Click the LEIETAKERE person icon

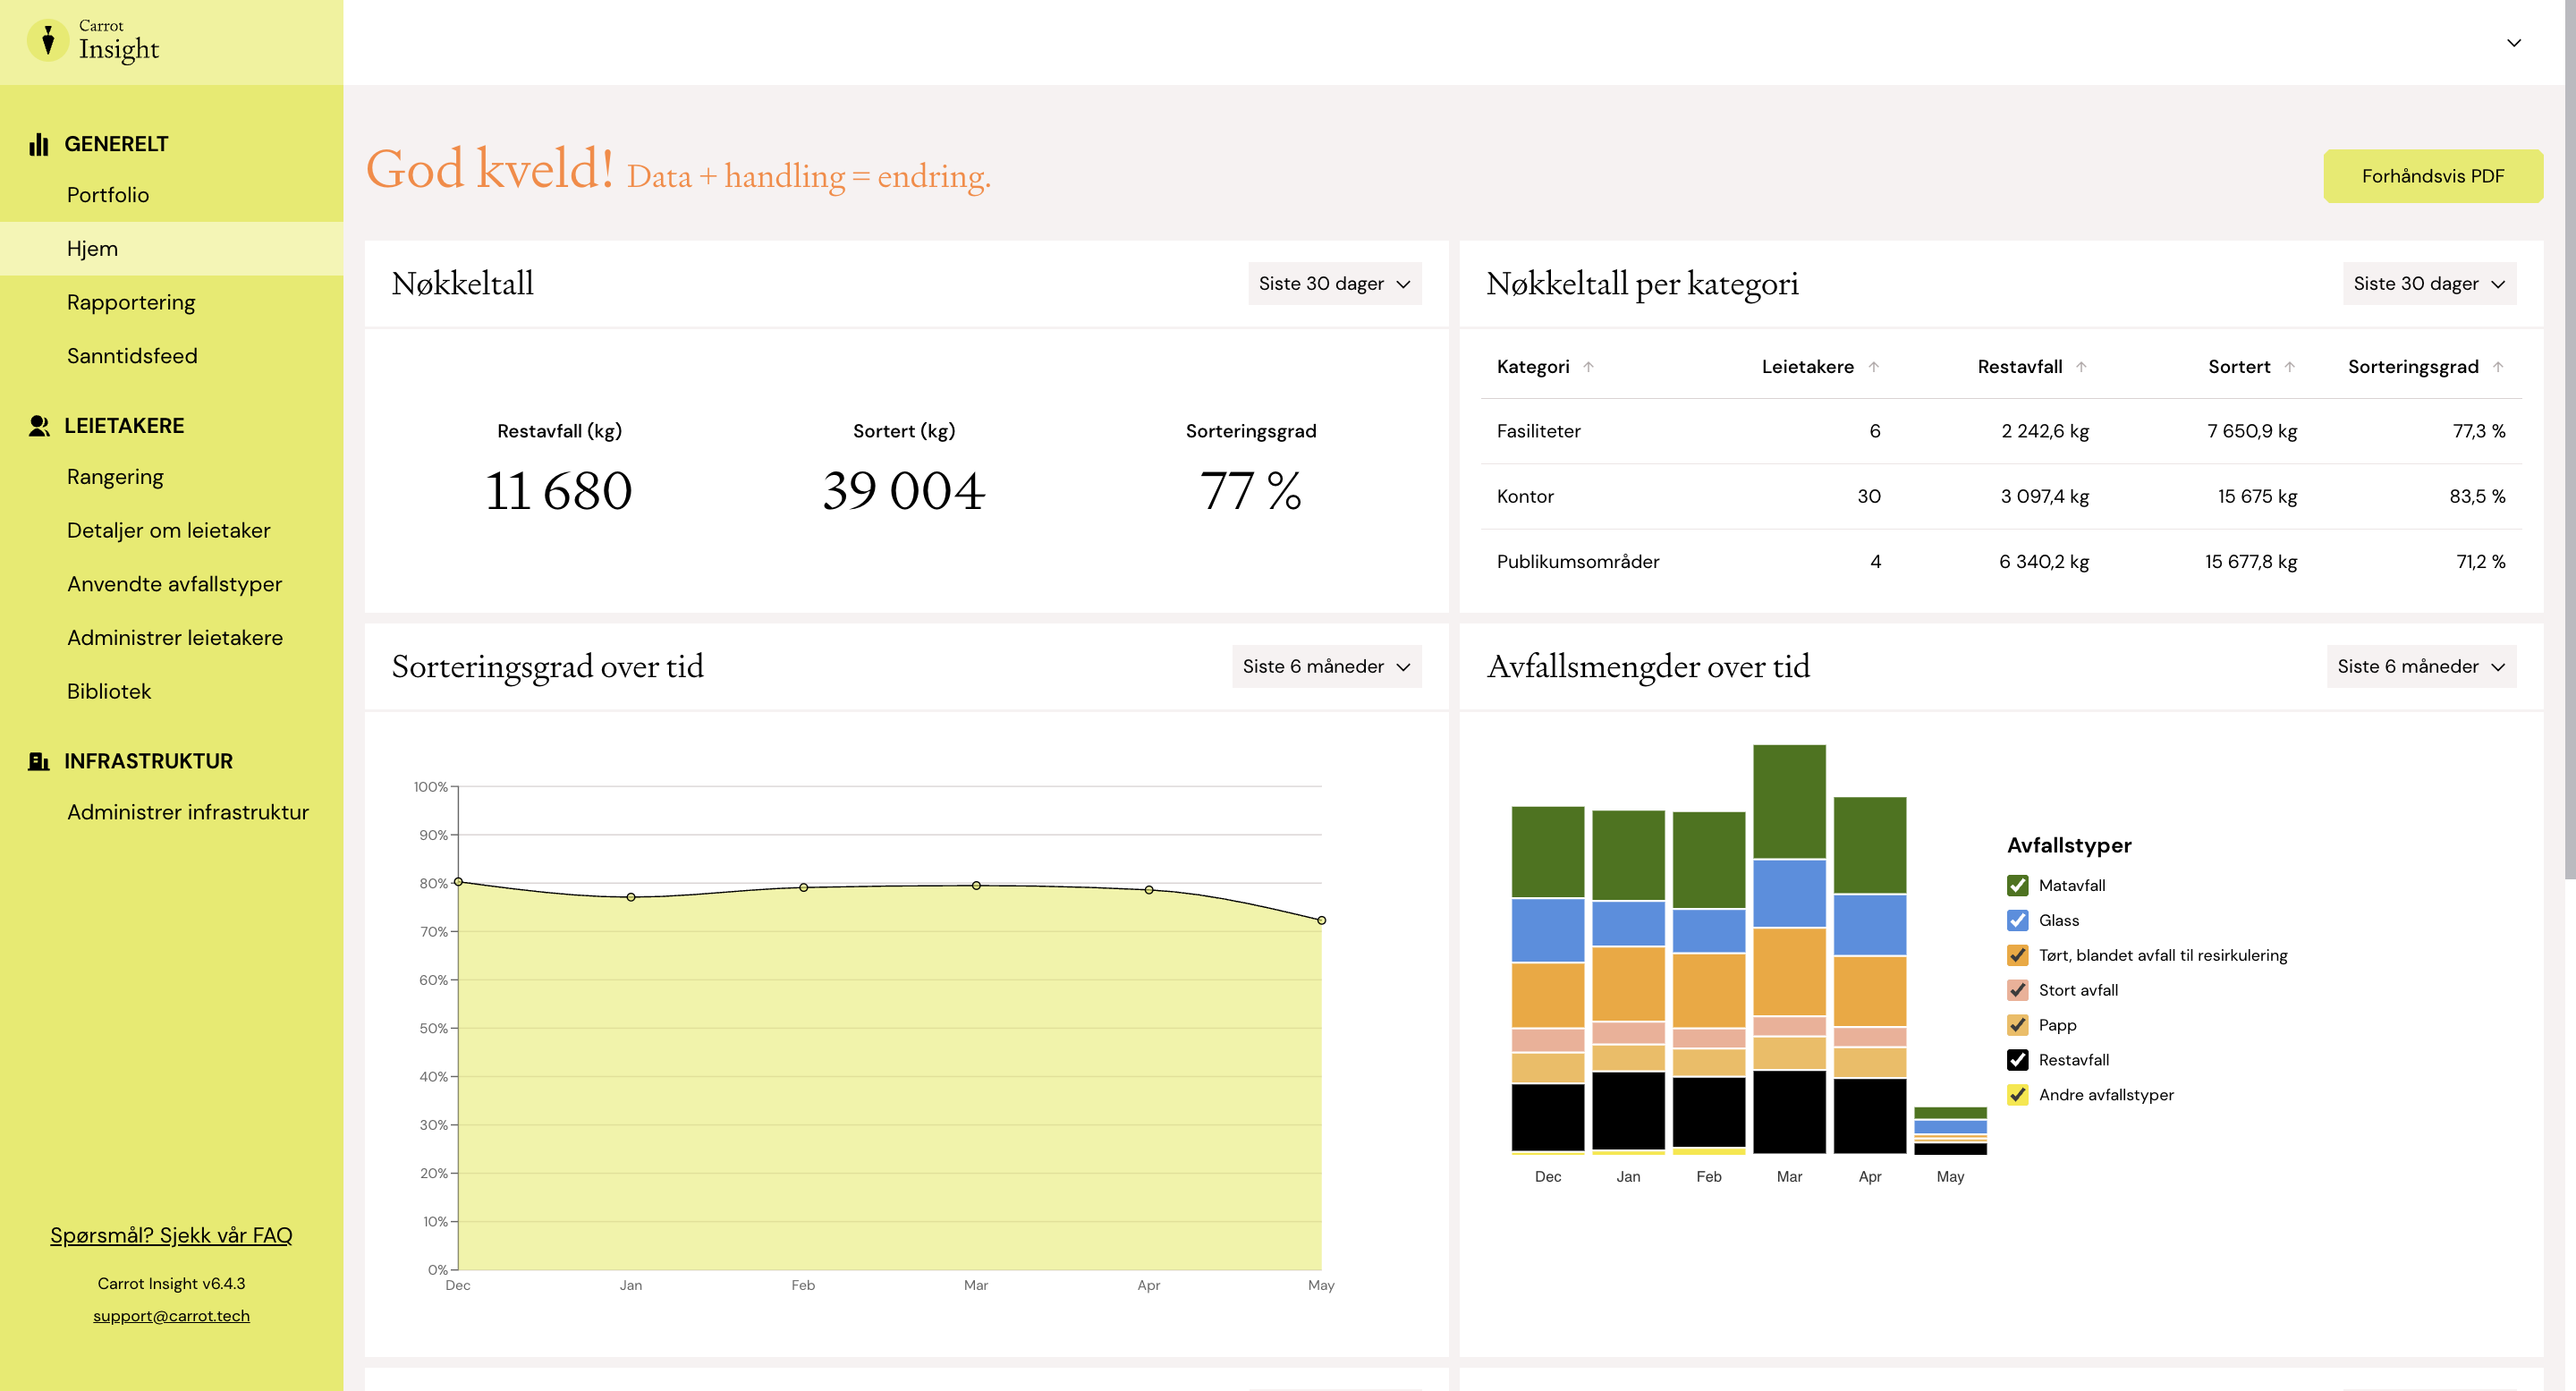tap(39, 426)
